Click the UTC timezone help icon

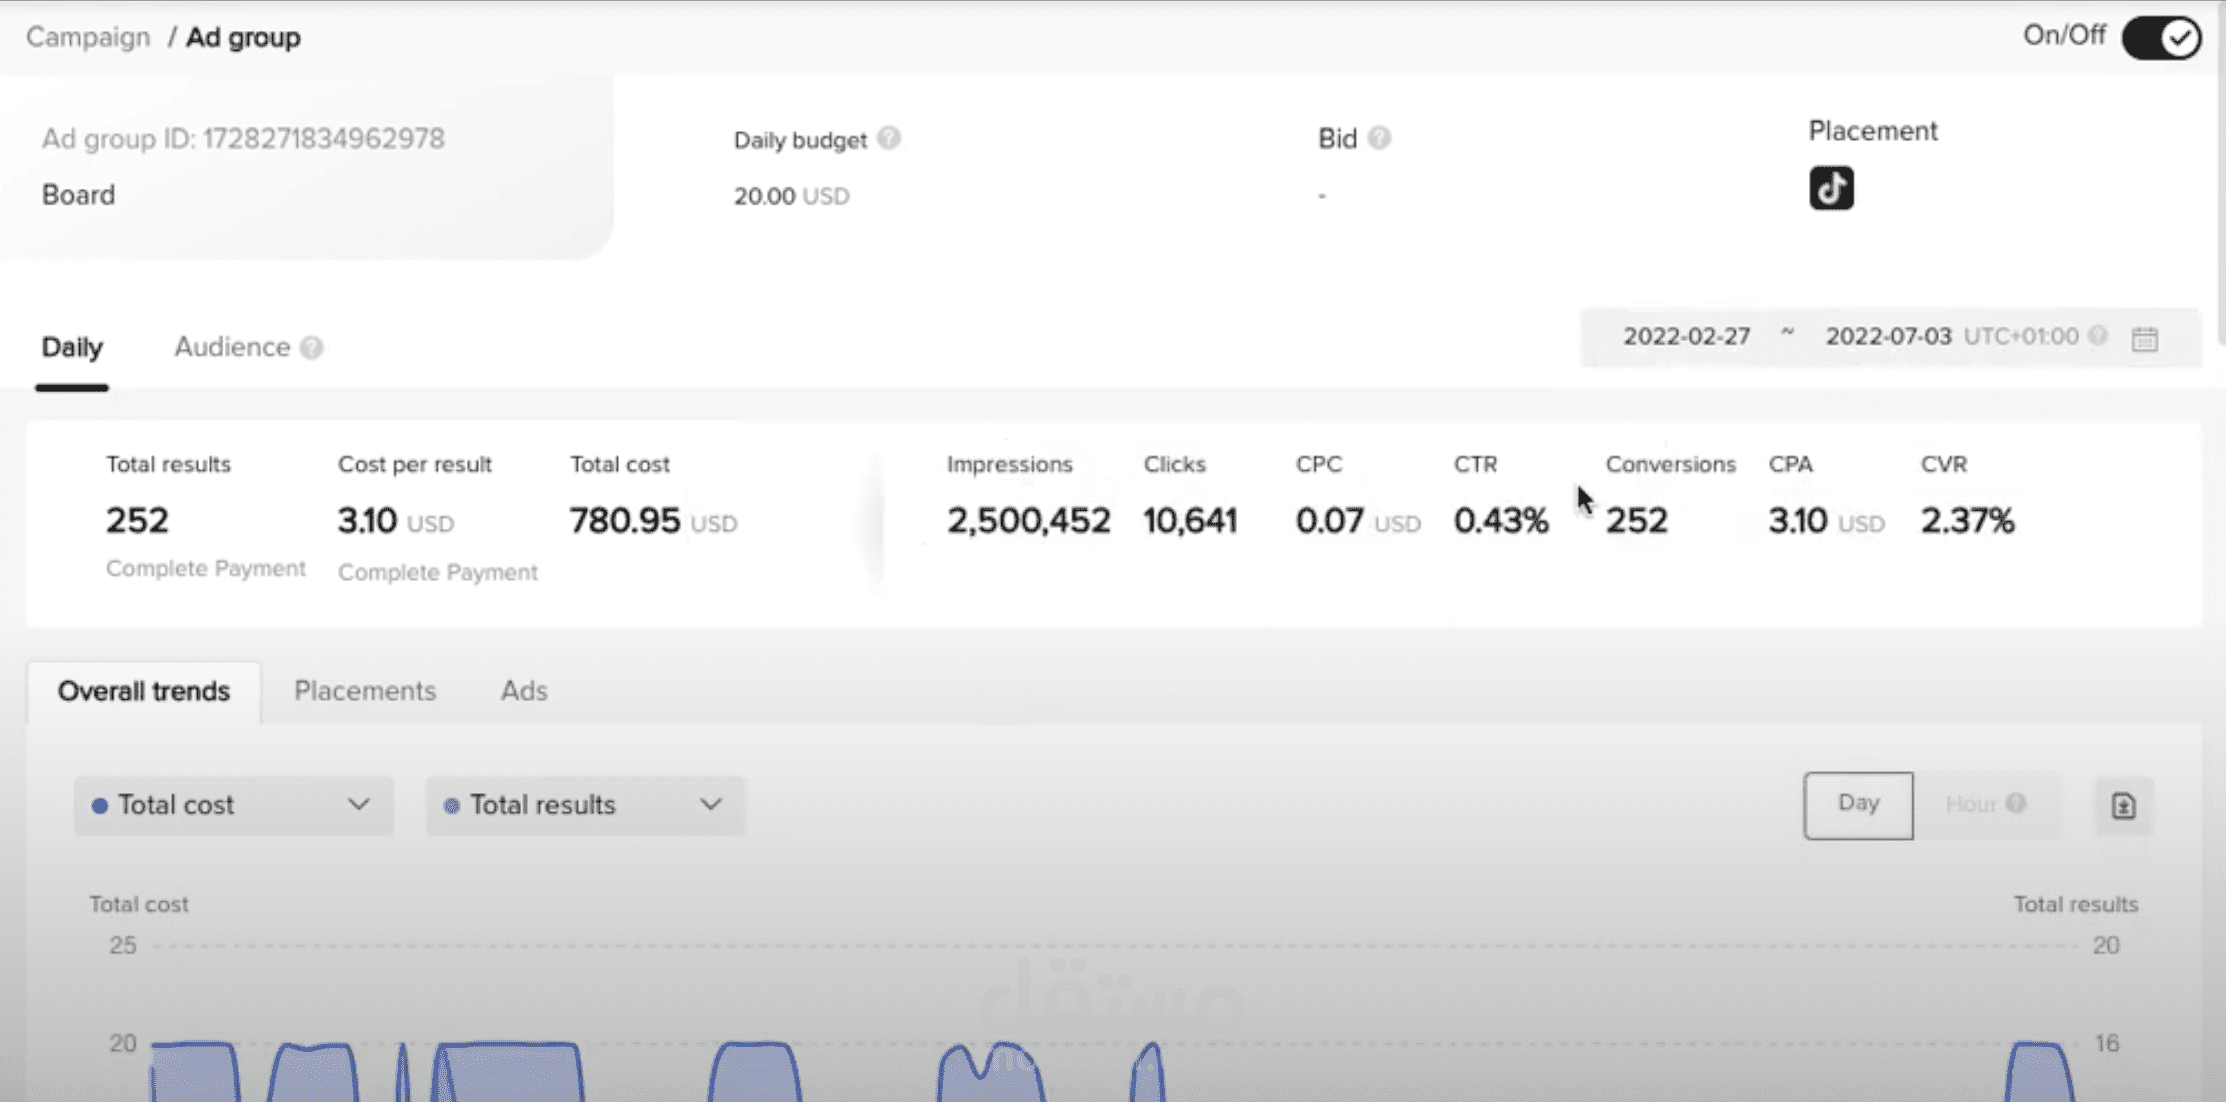[2098, 336]
